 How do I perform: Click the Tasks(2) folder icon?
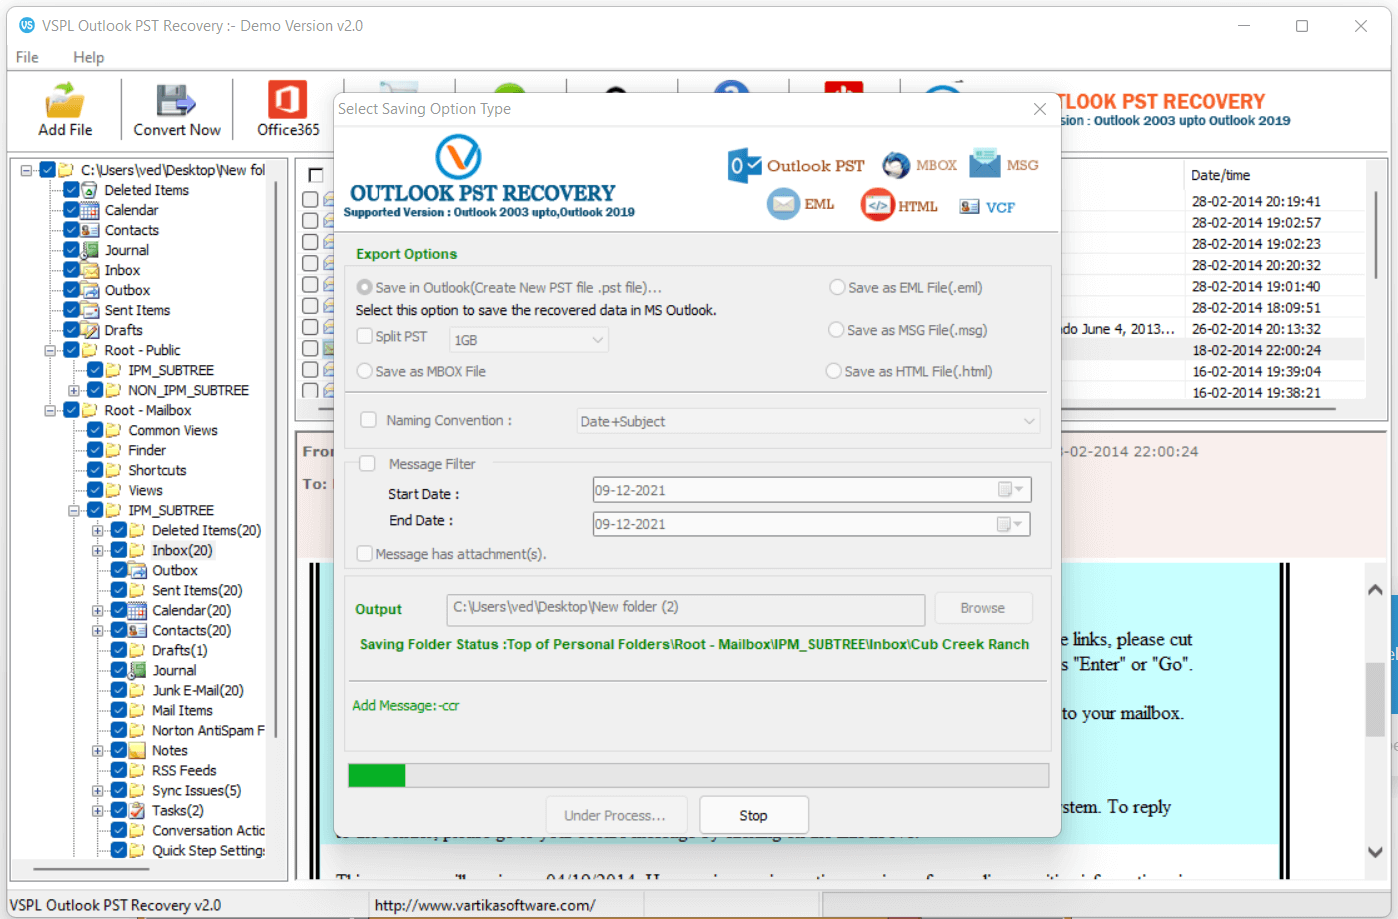tap(138, 810)
